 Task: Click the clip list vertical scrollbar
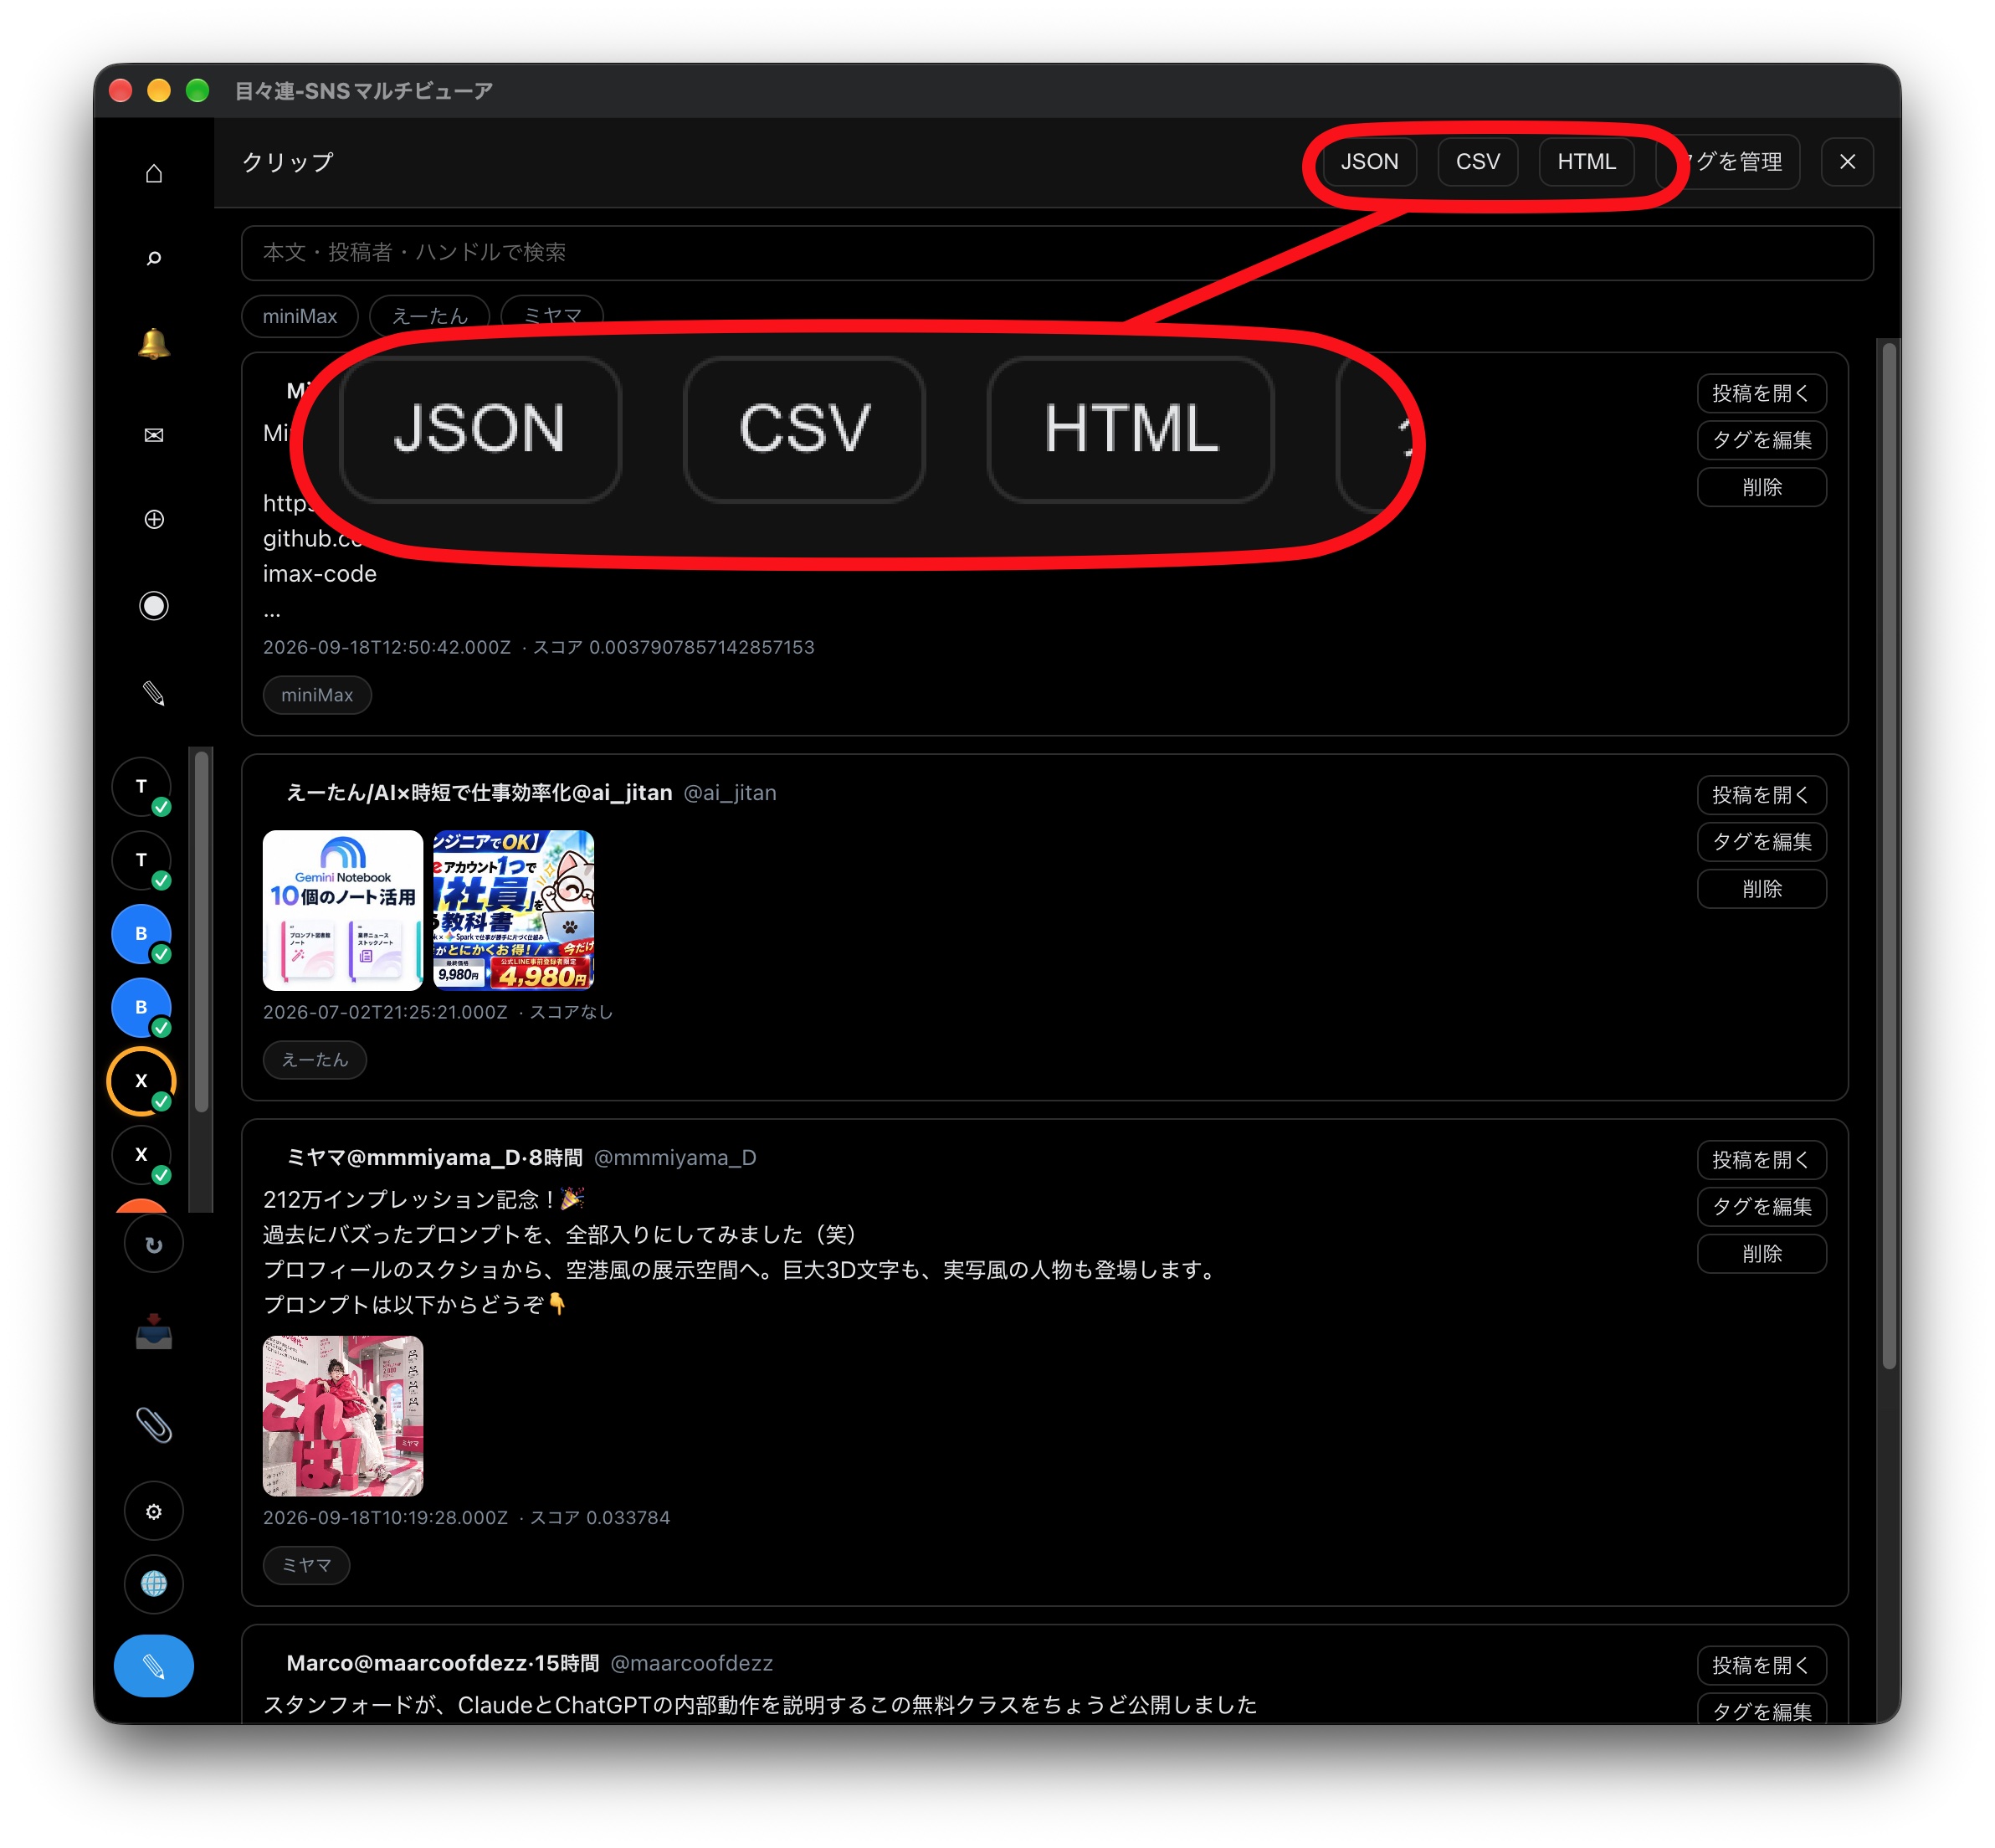coord(1888,856)
